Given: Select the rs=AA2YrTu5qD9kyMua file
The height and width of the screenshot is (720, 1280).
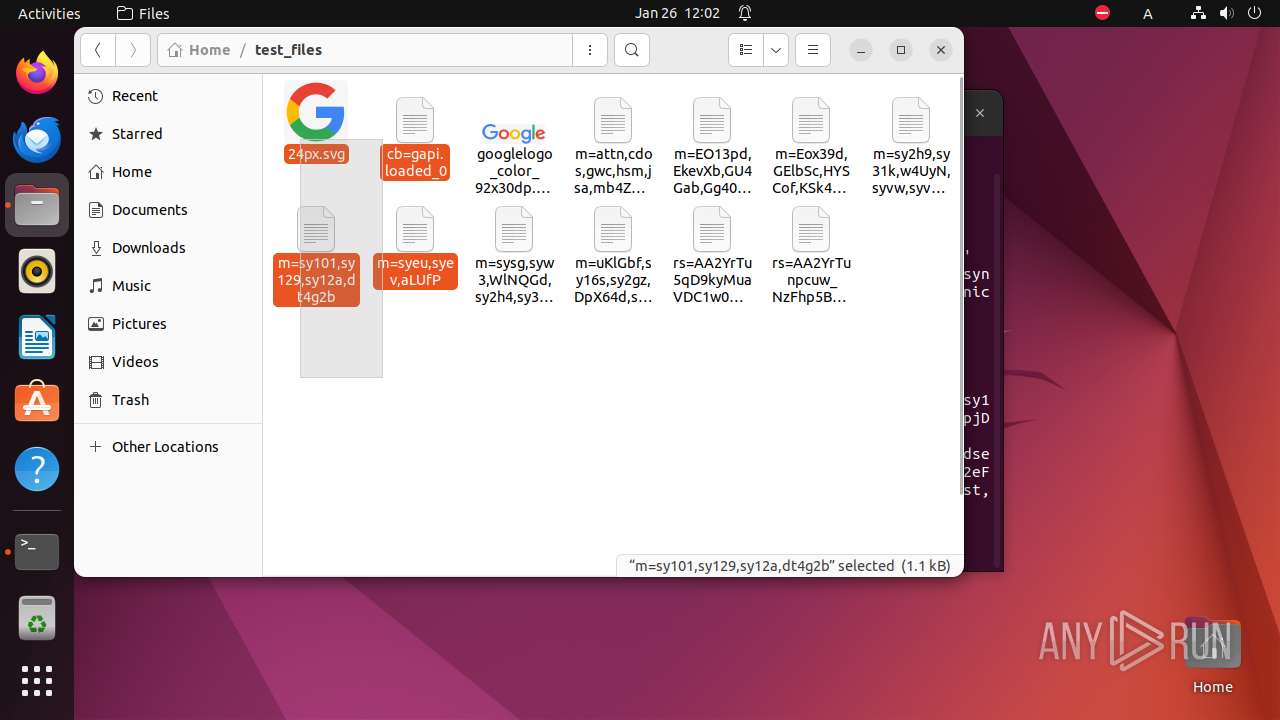Looking at the screenshot, I should tap(712, 256).
